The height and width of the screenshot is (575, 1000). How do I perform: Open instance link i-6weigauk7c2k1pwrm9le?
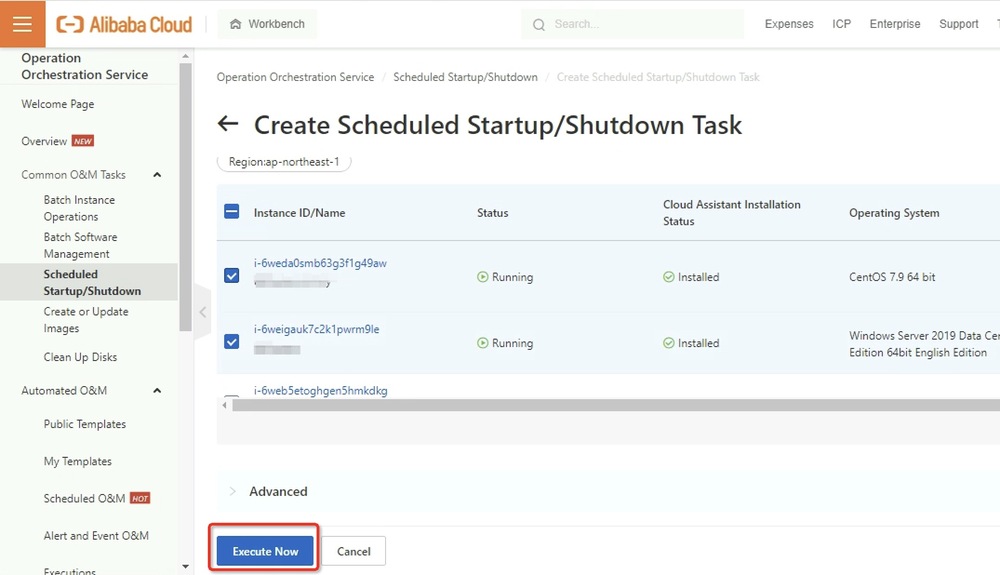coord(316,330)
